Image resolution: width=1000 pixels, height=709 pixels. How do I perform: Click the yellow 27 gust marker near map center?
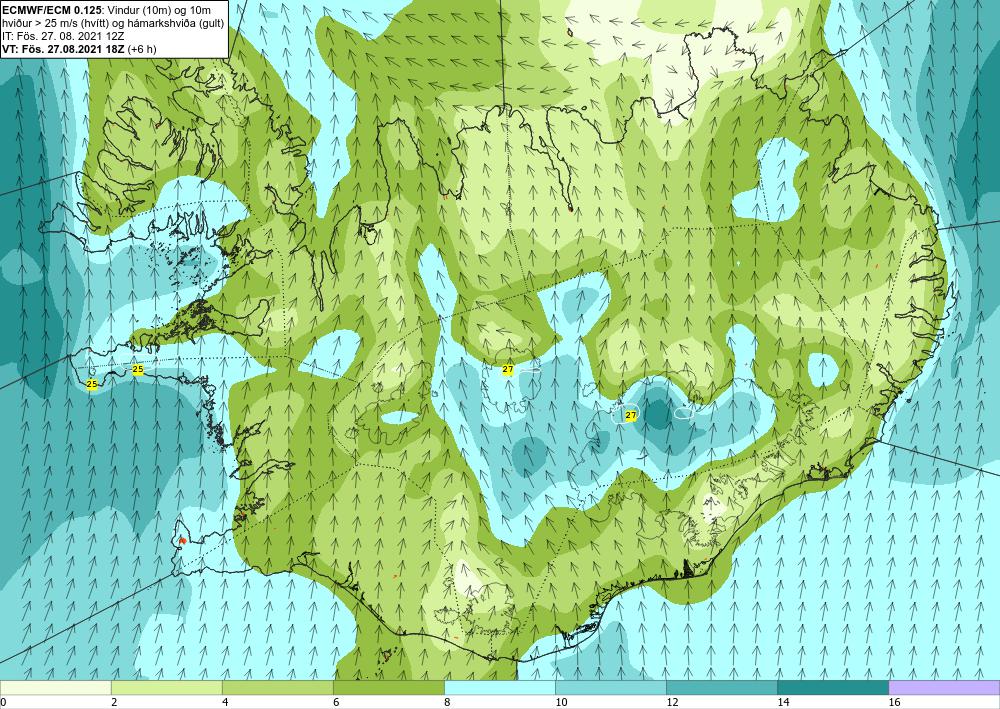pos(508,369)
